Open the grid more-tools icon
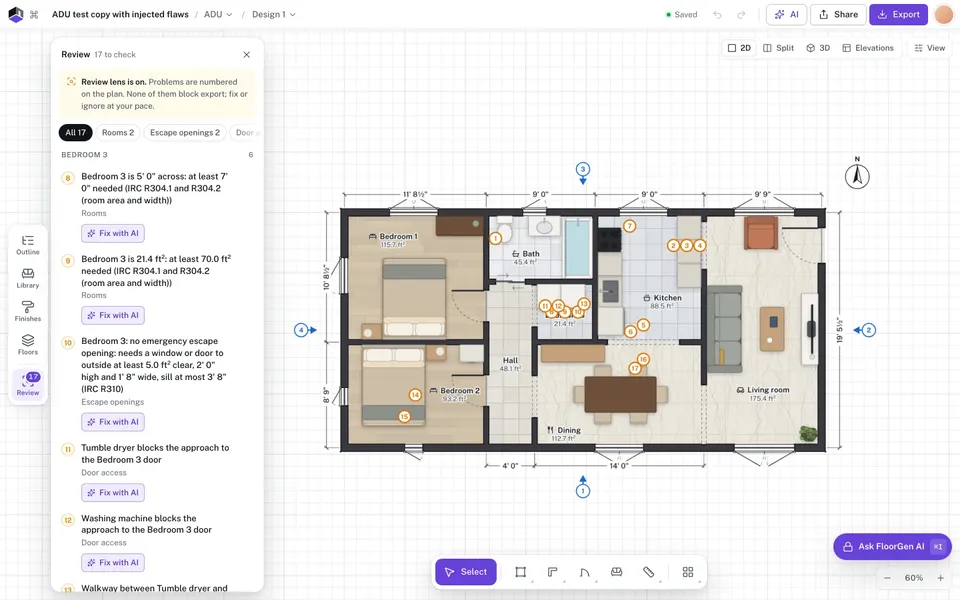Viewport: 960px width, 600px height. click(688, 572)
